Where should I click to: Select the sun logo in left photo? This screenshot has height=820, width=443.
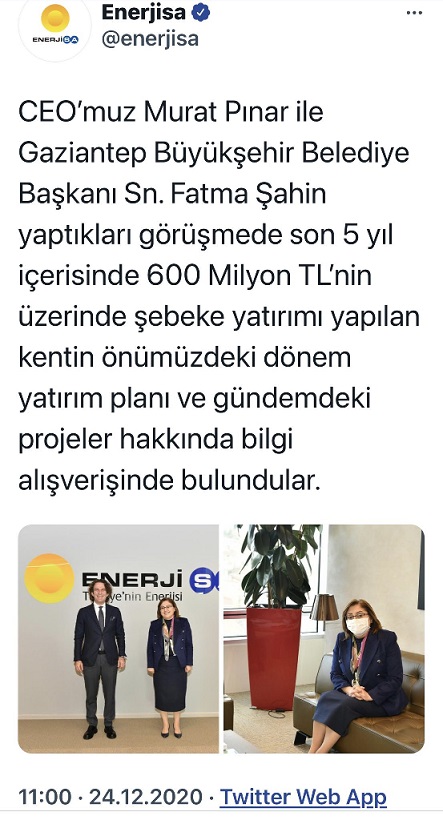[49, 578]
